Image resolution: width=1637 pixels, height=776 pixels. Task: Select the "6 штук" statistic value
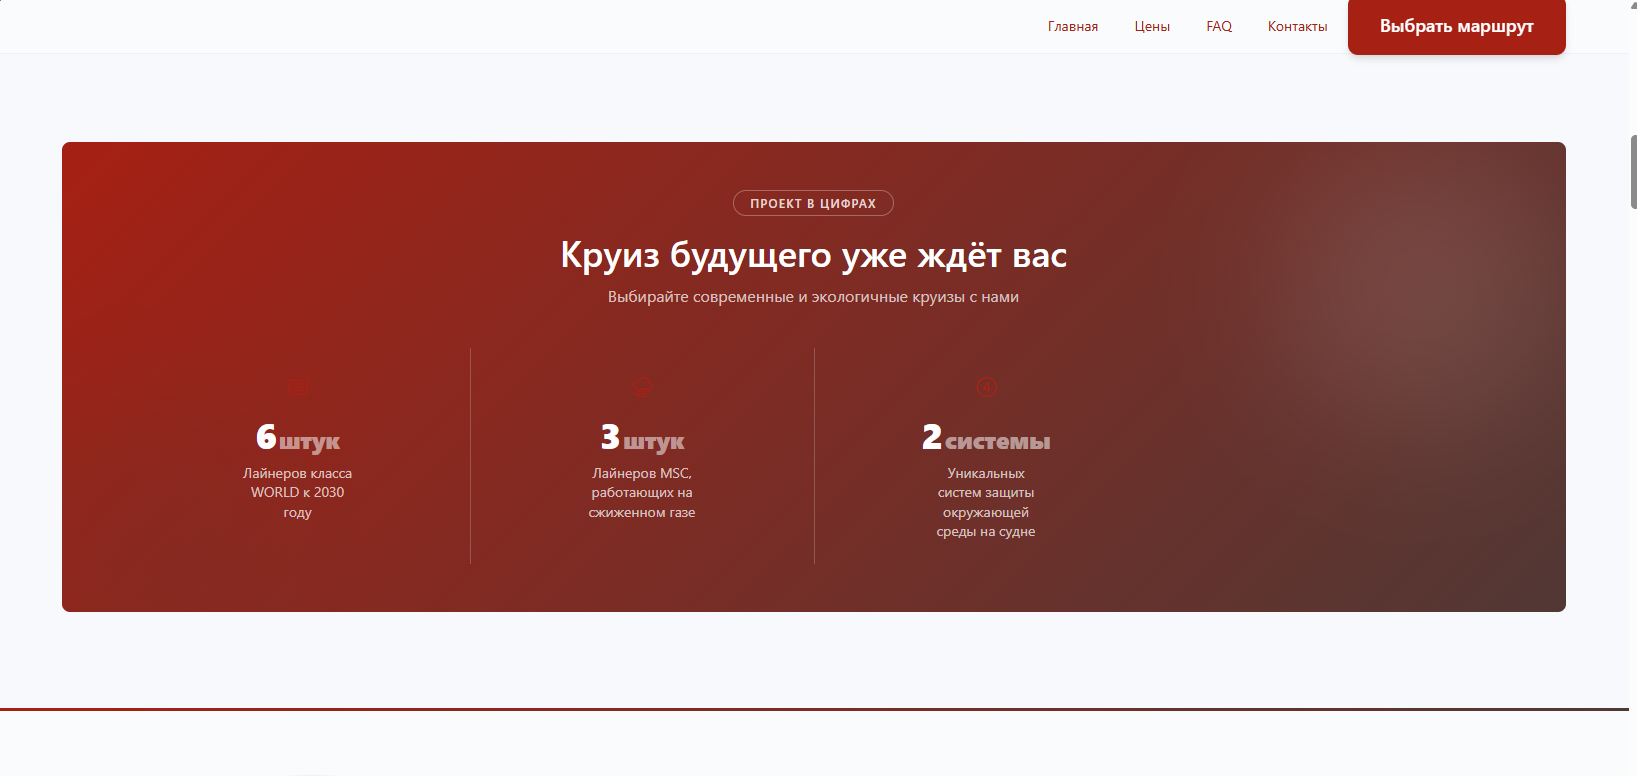(x=298, y=438)
